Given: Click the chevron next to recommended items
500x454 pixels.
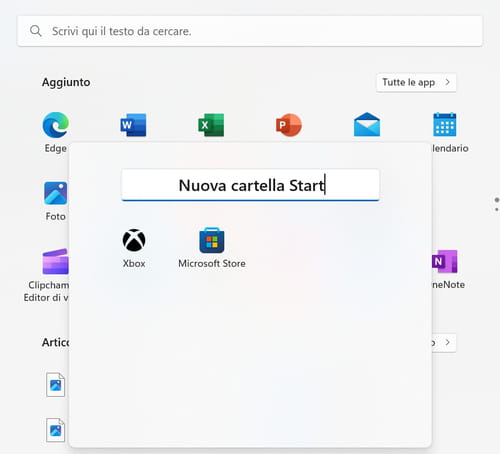Looking at the screenshot, I should pyautogui.click(x=447, y=342).
